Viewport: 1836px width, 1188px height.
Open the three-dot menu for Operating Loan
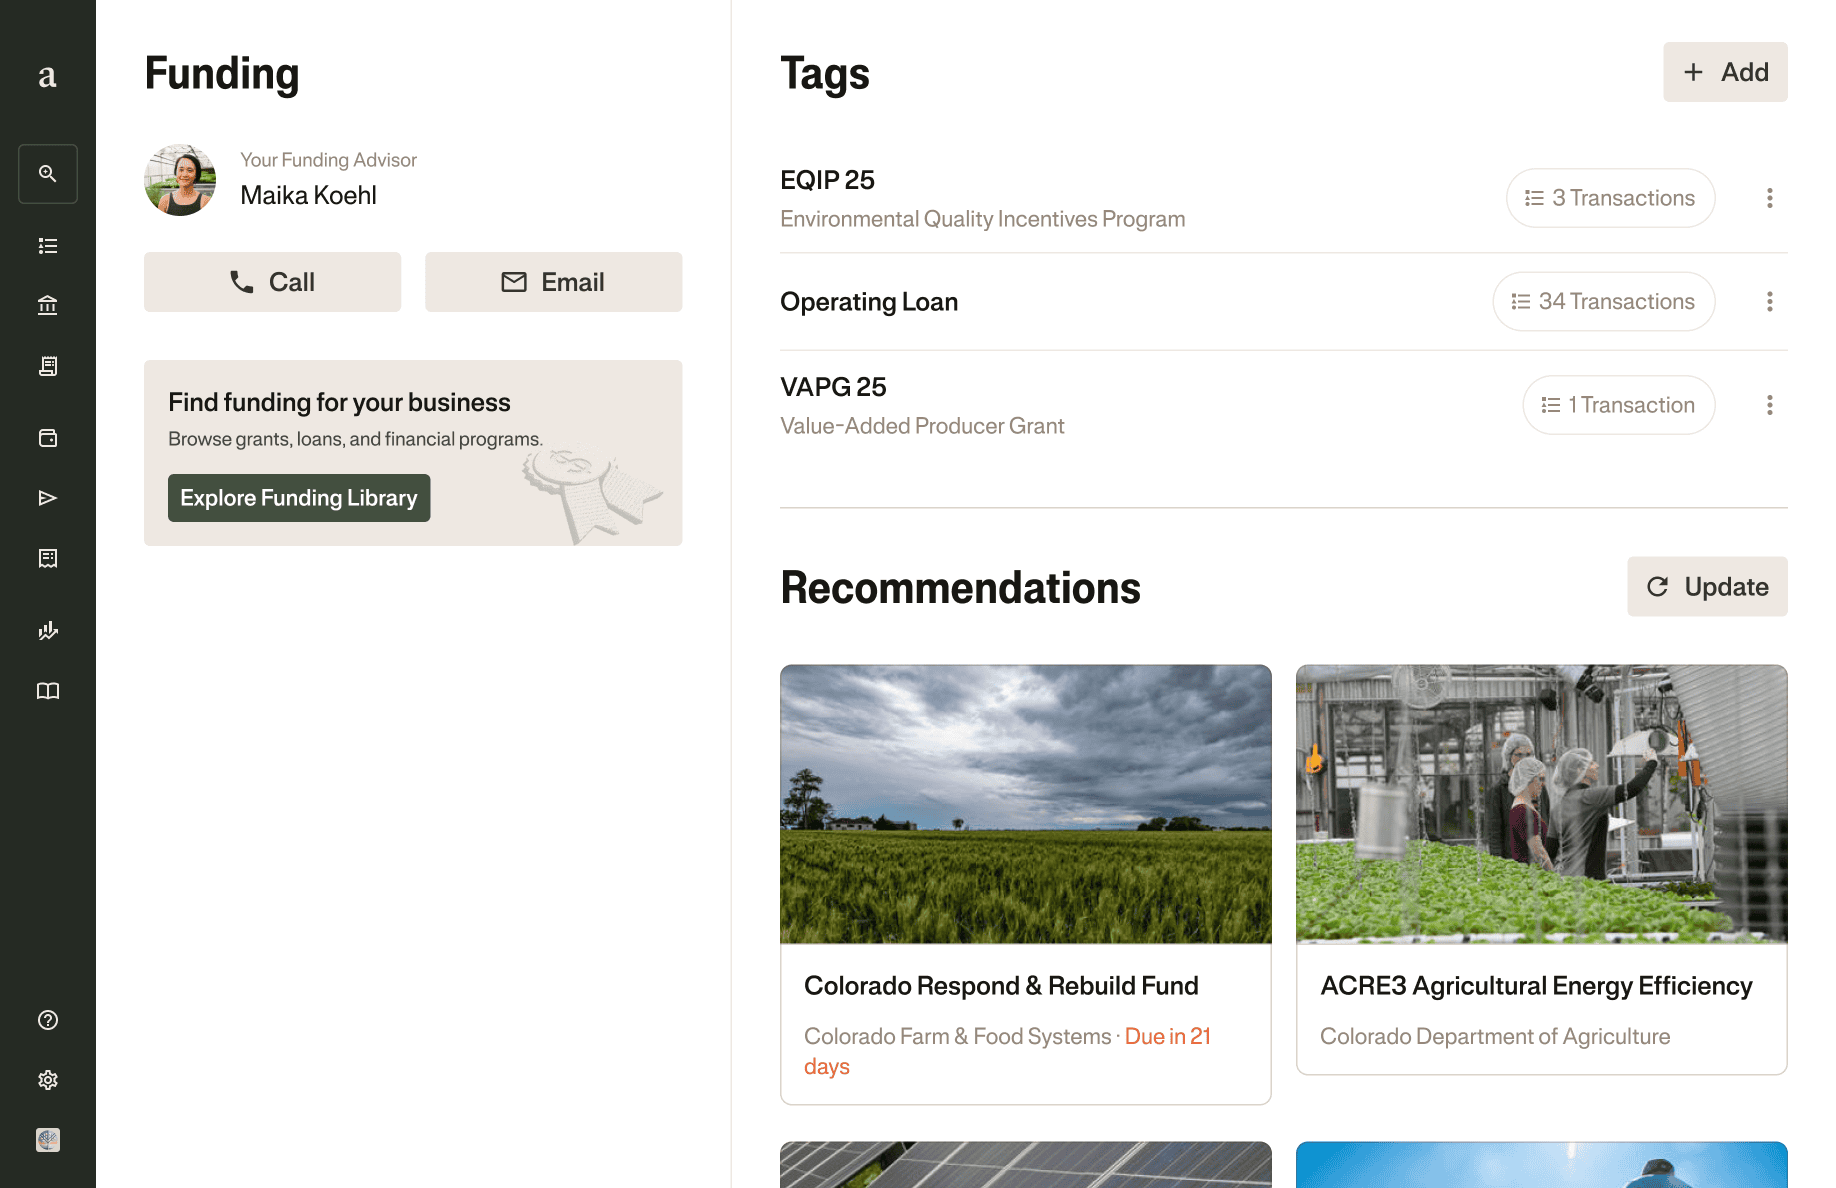(x=1769, y=302)
